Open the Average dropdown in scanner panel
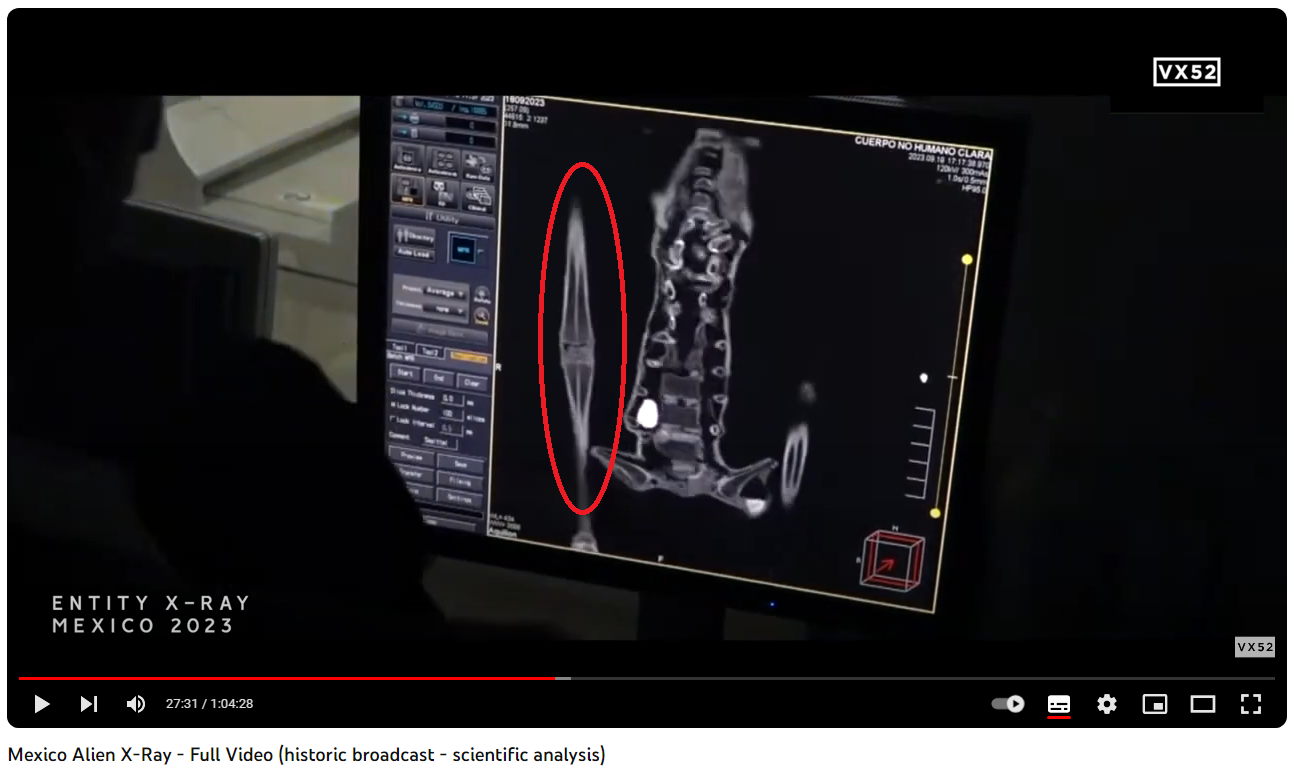1294x770 pixels. point(444,292)
